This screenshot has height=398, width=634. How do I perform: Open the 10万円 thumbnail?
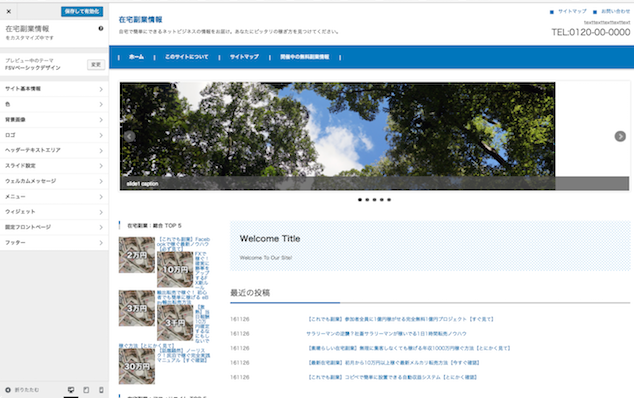(x=175, y=269)
